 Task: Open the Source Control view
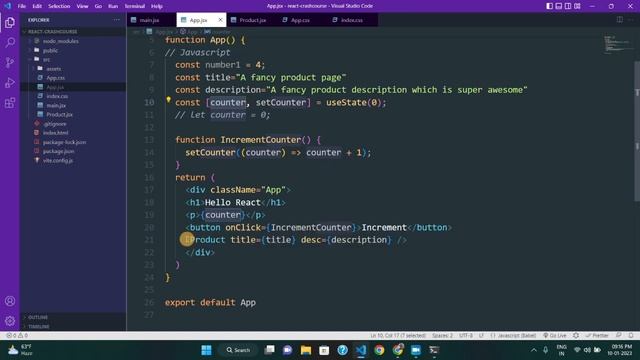tap(10, 62)
